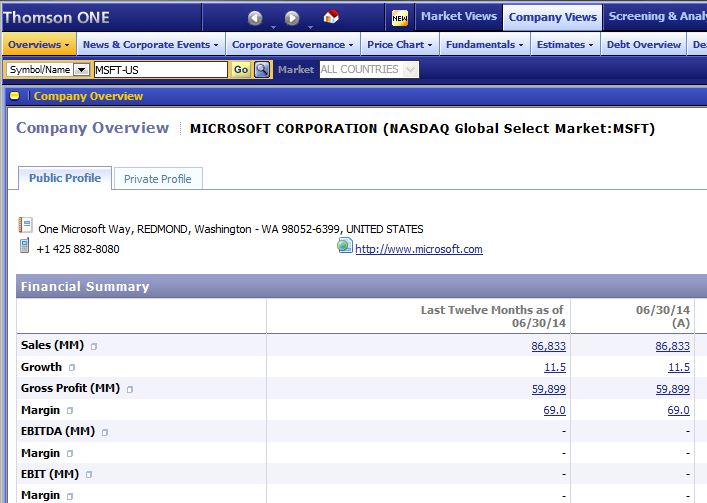The image size is (707, 503).
Task: Open Gross Profit 59,899 in Last Twelve Months column
Action: pyautogui.click(x=548, y=389)
